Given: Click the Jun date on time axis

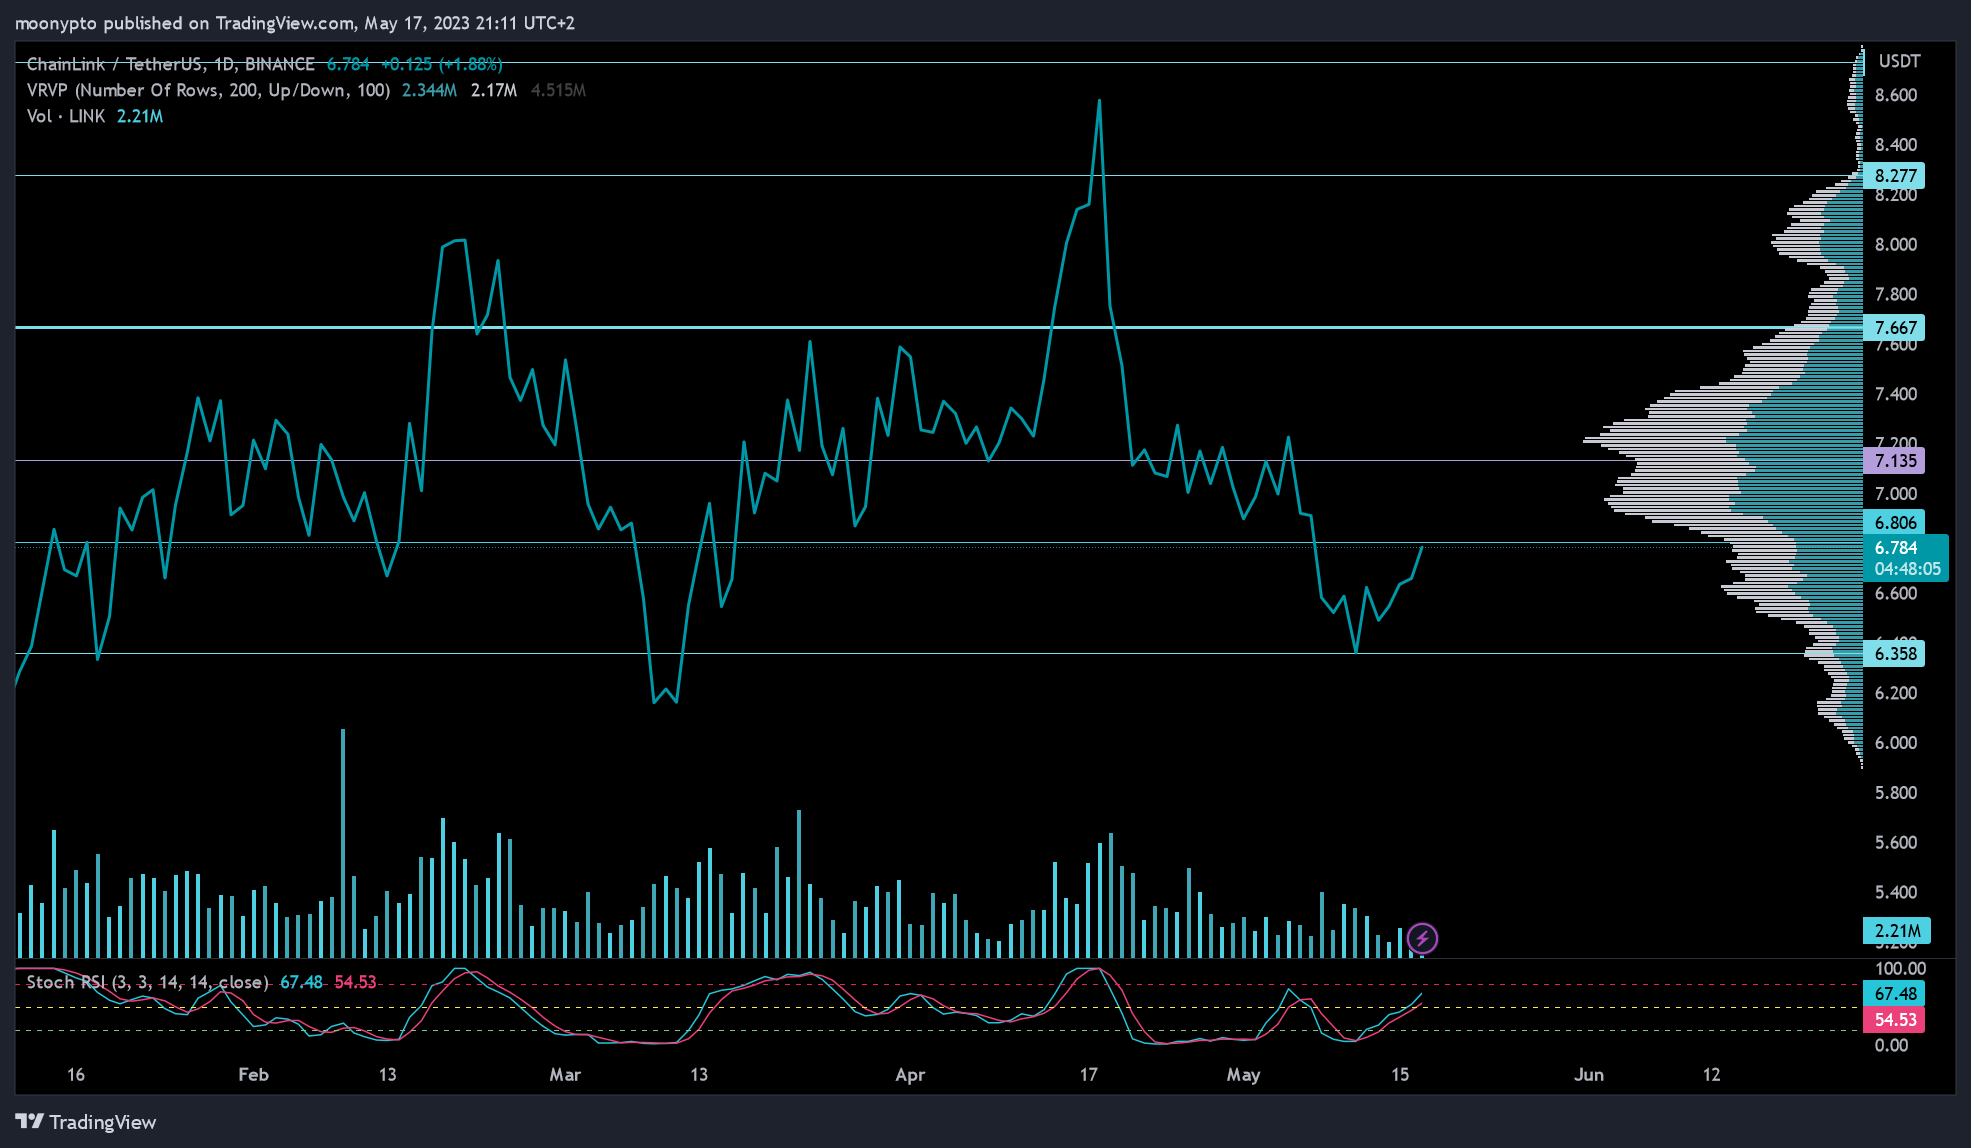Looking at the screenshot, I should (1589, 1075).
